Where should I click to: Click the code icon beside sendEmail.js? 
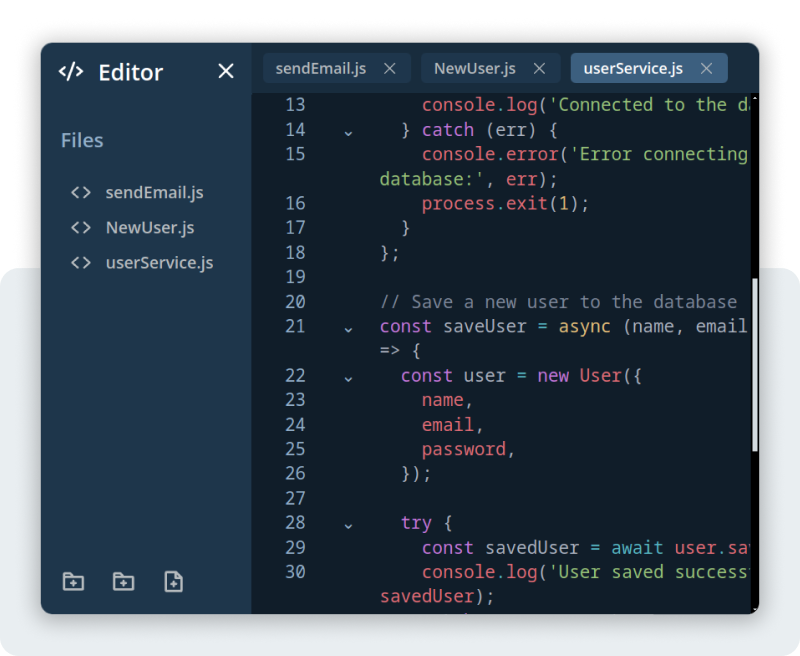tap(80, 192)
